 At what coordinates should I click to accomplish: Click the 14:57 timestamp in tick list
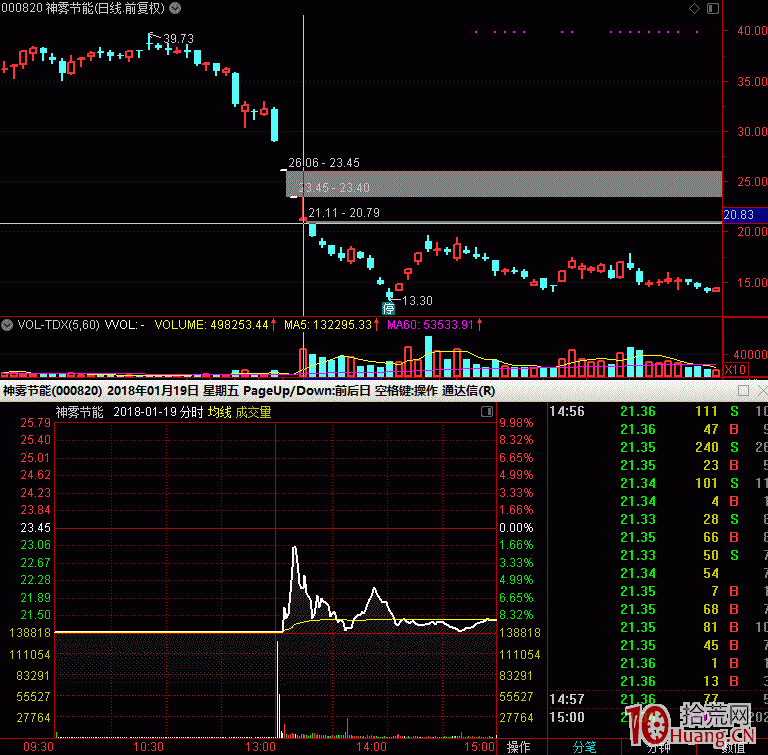pos(567,699)
